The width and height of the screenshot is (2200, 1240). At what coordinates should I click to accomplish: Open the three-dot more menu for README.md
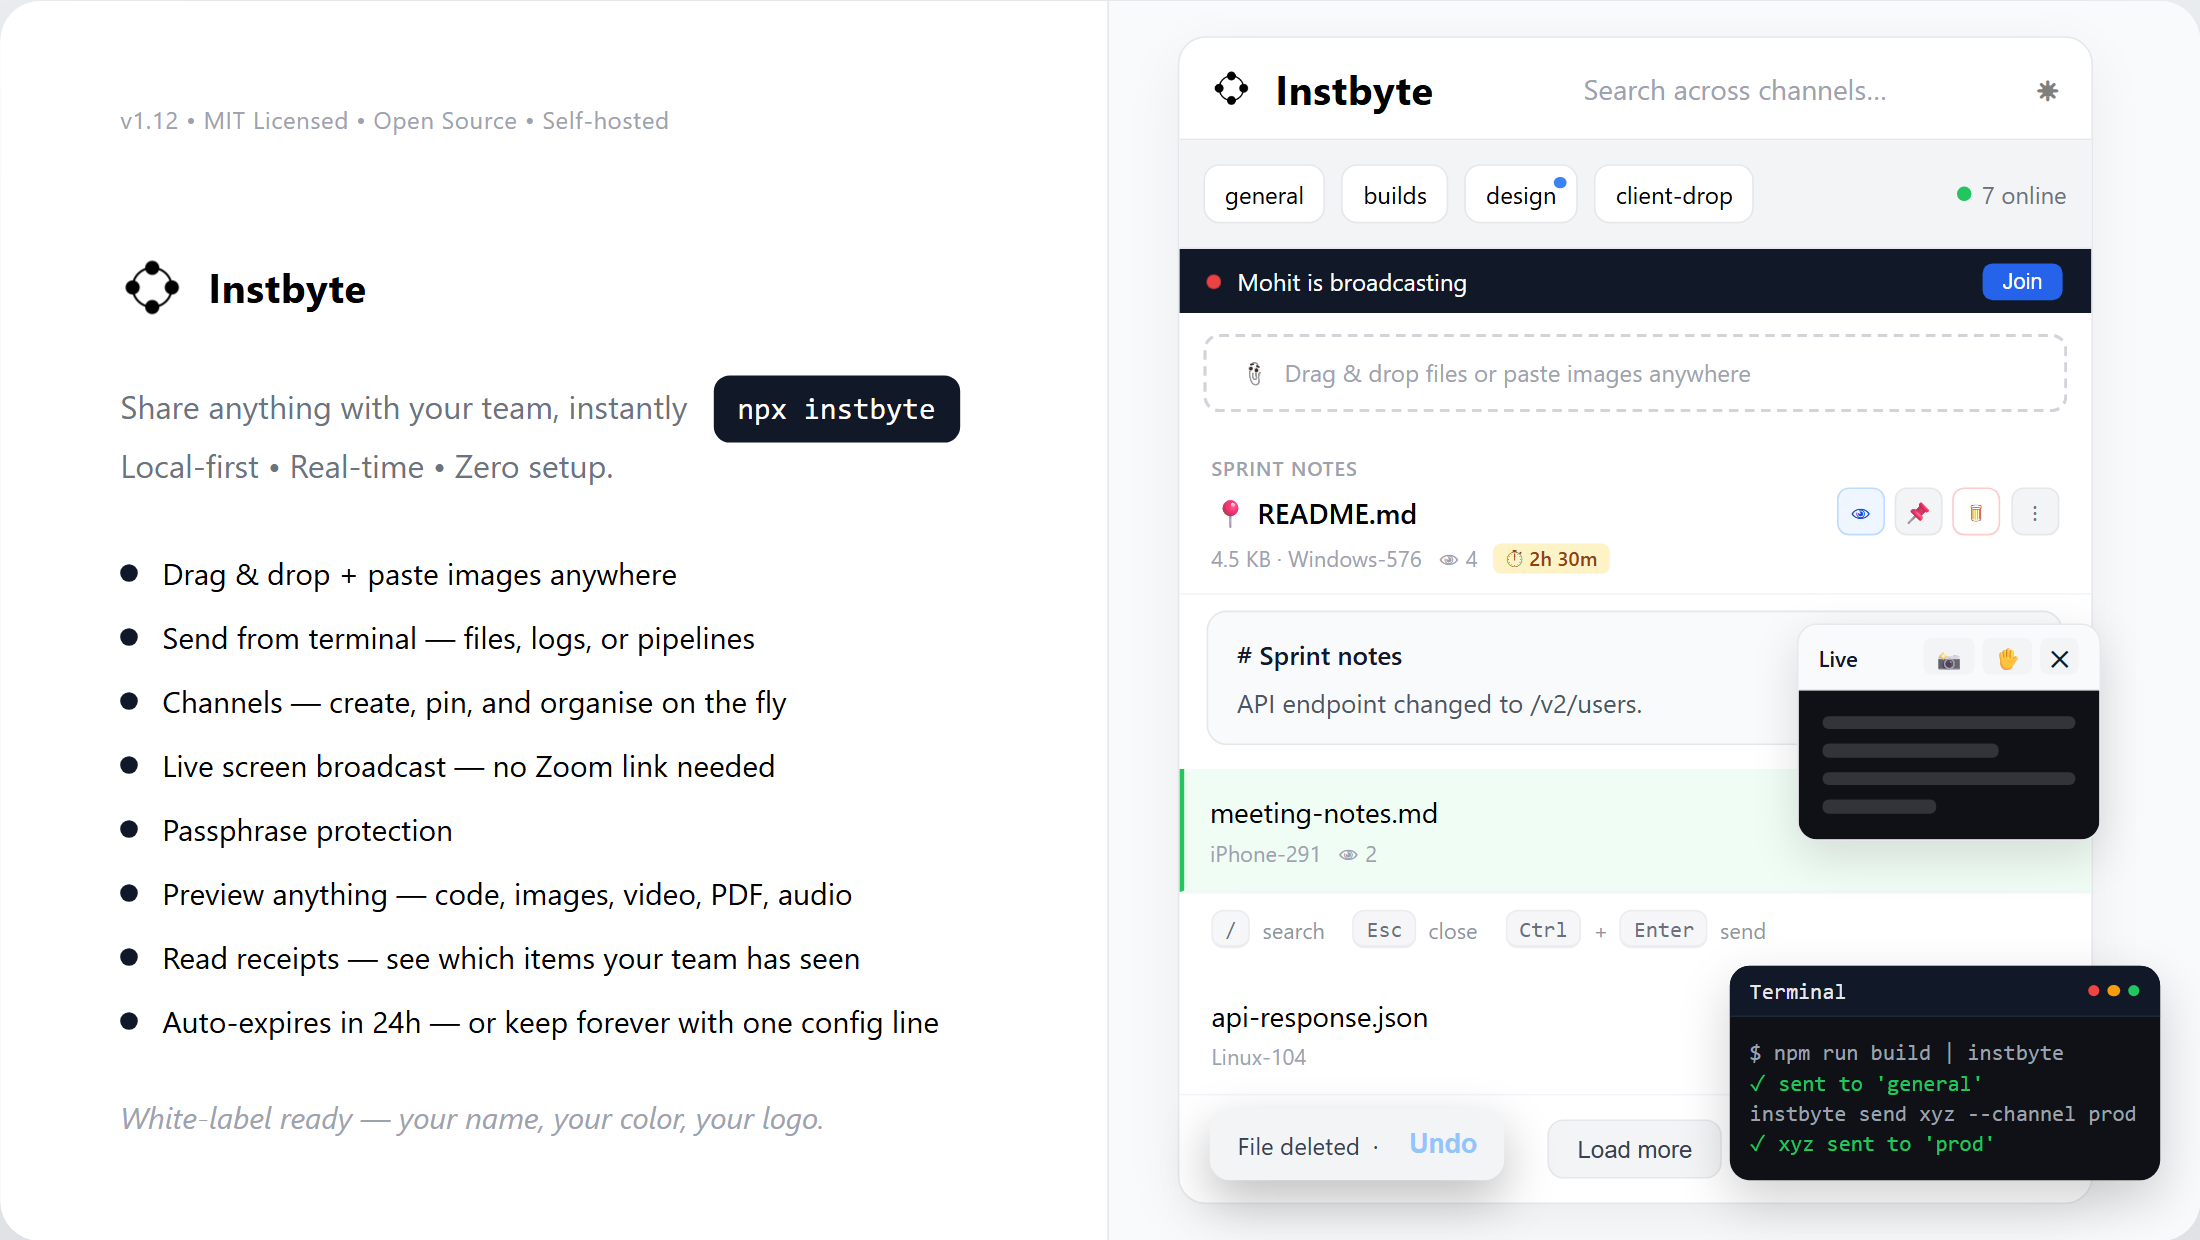click(2034, 513)
